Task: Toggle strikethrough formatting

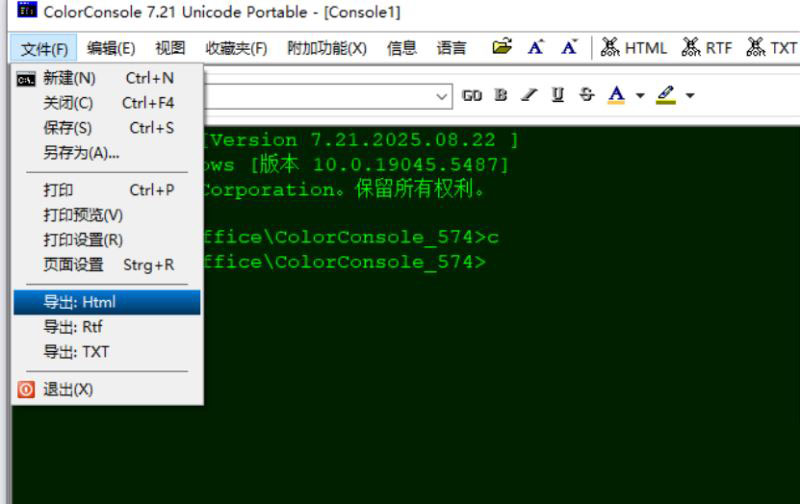Action: coord(587,95)
